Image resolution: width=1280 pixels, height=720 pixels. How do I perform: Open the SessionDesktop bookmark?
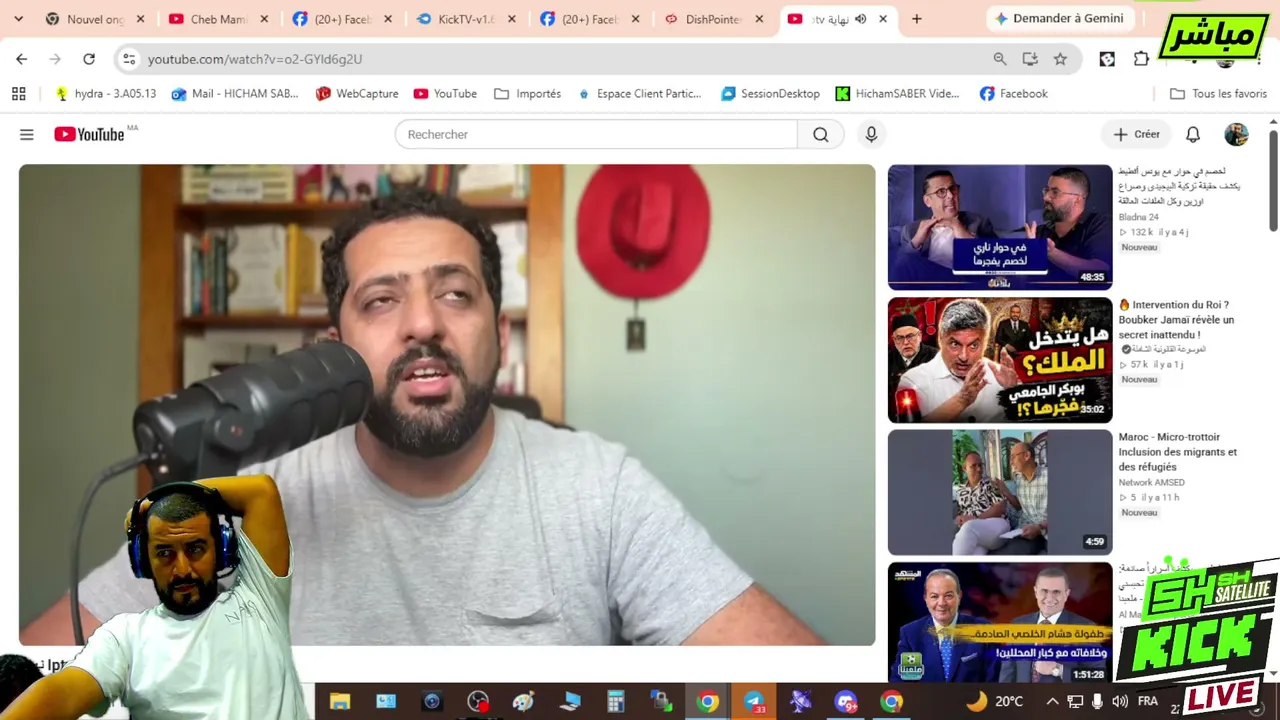pyautogui.click(x=770, y=94)
